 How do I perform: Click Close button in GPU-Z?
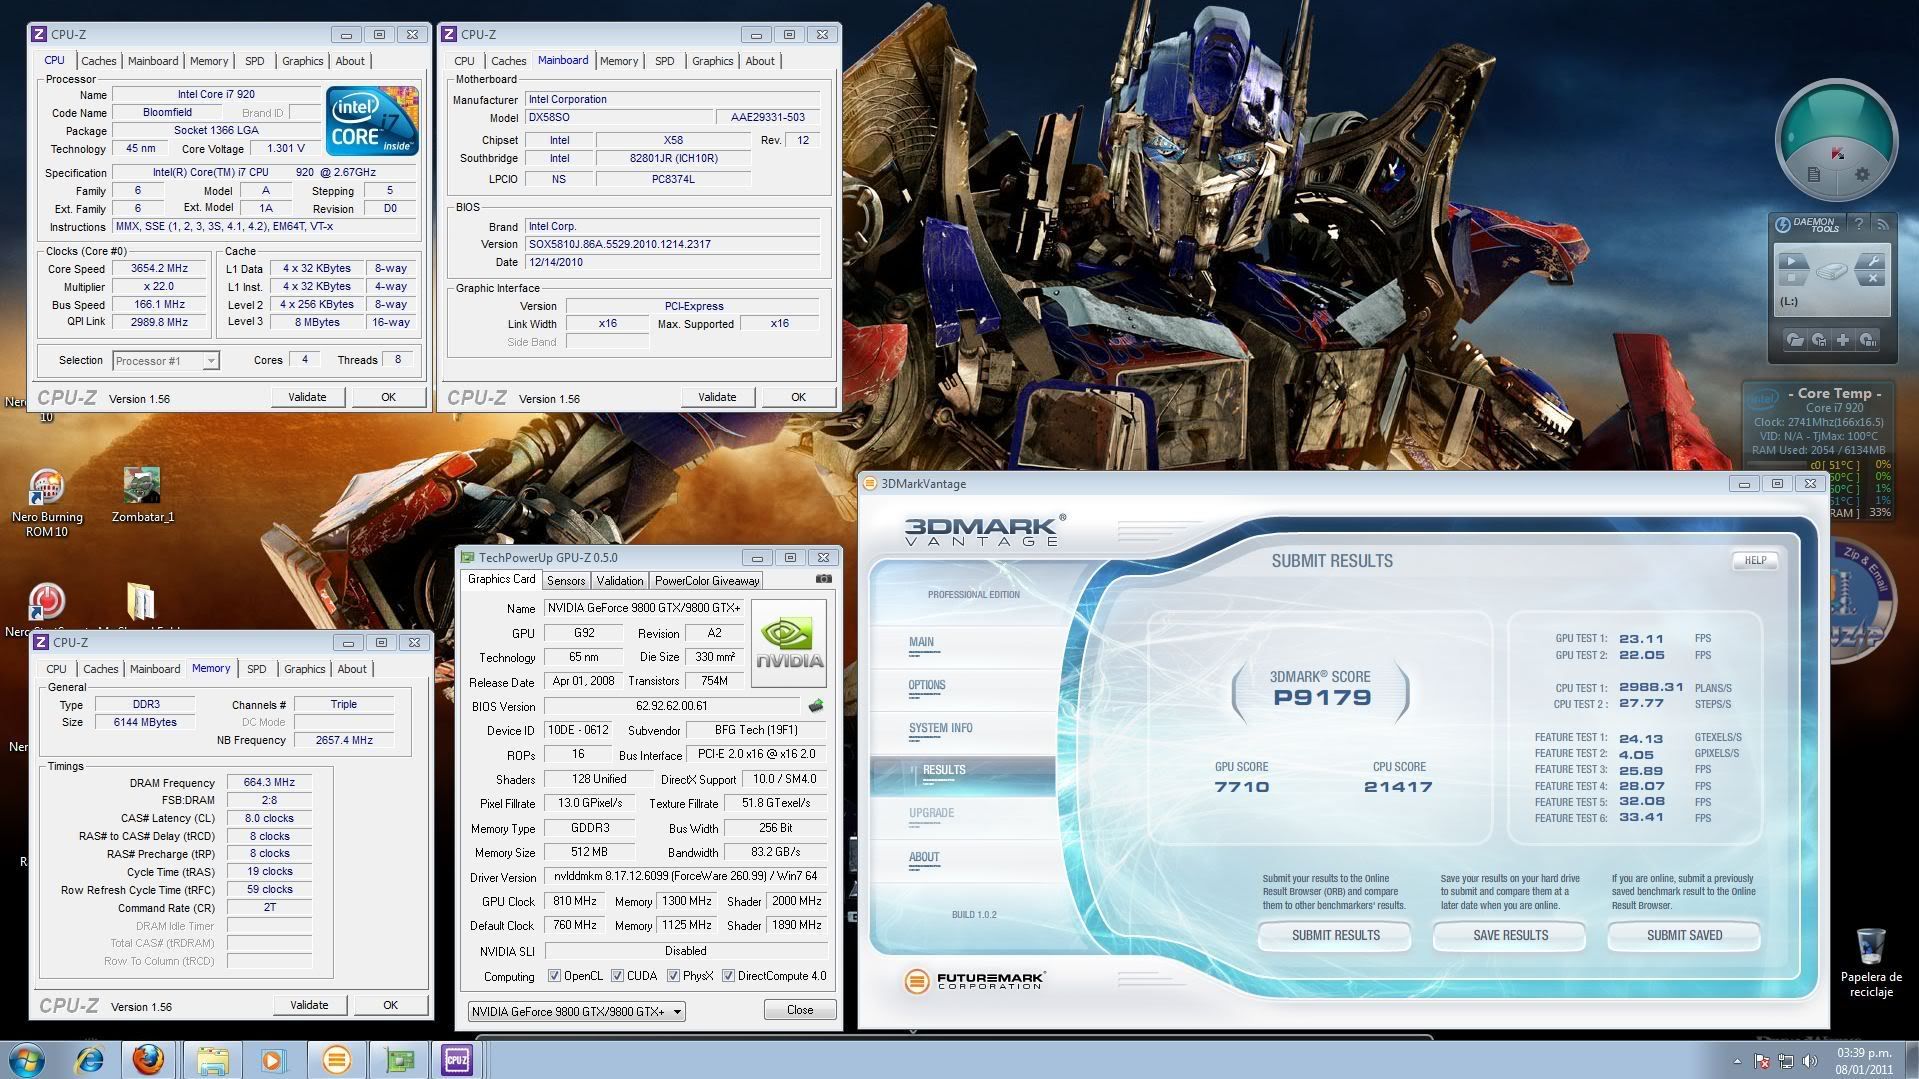point(800,1010)
